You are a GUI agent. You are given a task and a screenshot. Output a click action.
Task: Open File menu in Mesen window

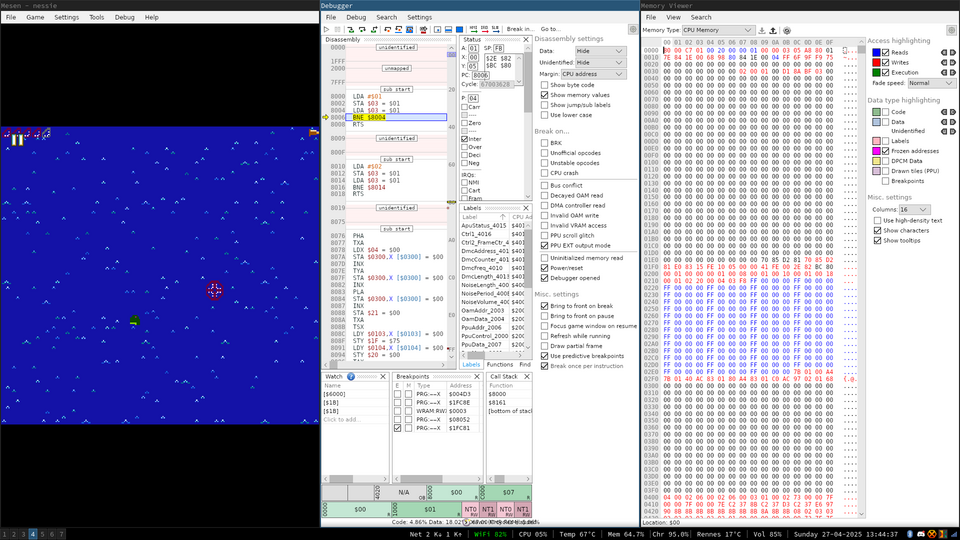tap(11, 17)
